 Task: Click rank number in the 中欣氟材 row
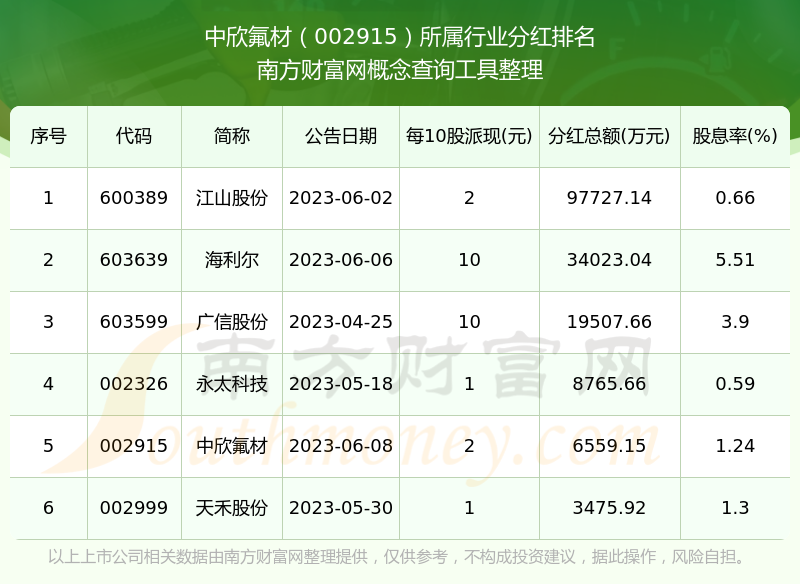[x=48, y=446]
